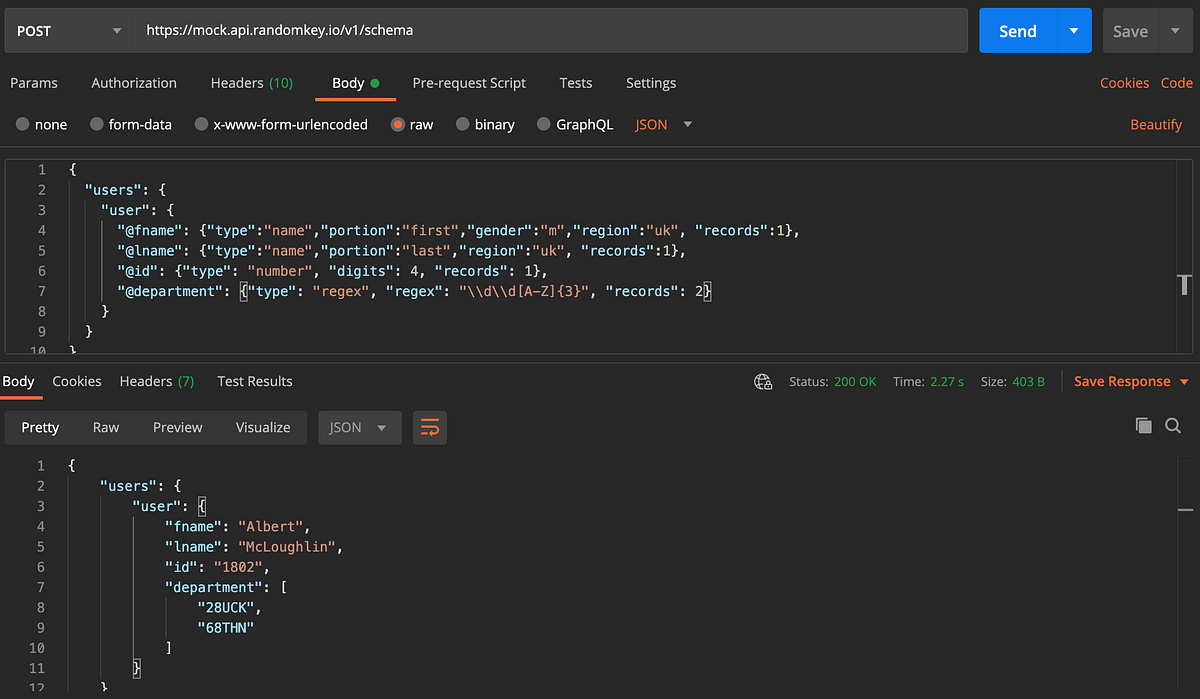Click the wrap lines icon in response toolbar
Image resolution: width=1200 pixels, height=699 pixels.
(430, 427)
